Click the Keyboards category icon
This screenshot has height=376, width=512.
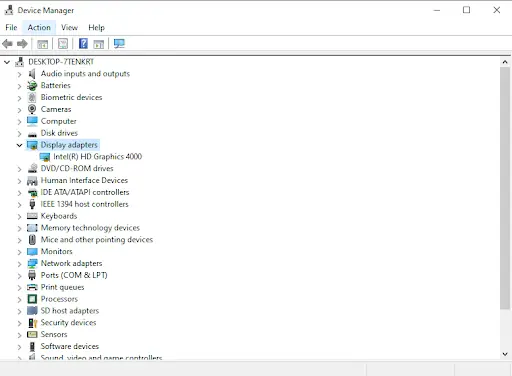(x=32, y=216)
